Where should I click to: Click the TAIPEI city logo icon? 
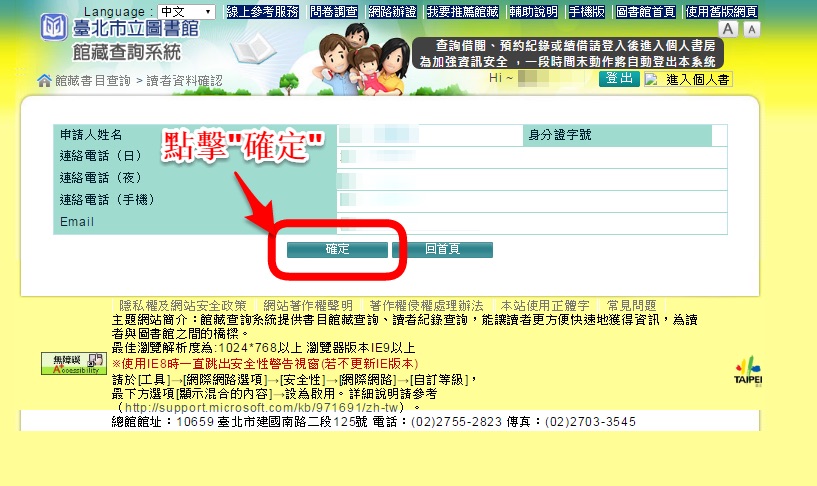[748, 371]
